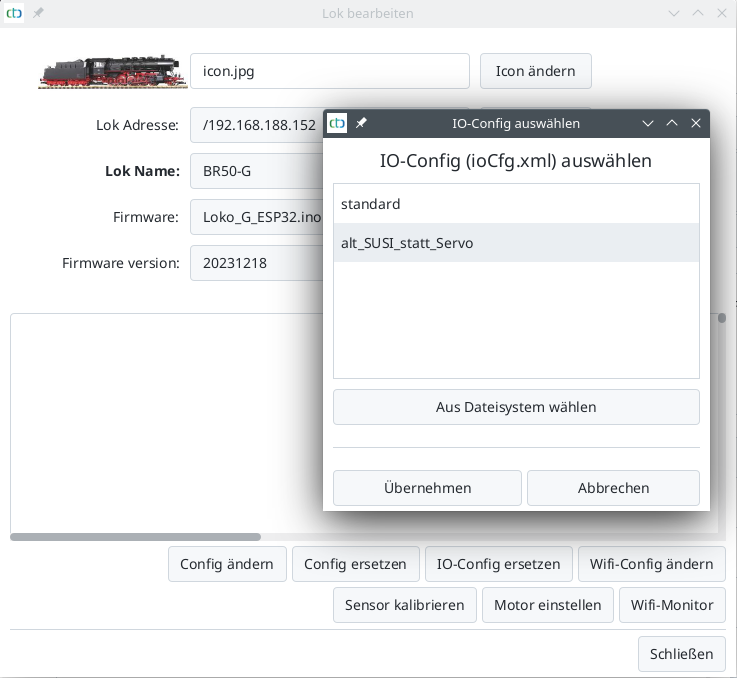
Task: Click the pin icon in IO-Config dialog titlebar
Action: click(x=361, y=123)
